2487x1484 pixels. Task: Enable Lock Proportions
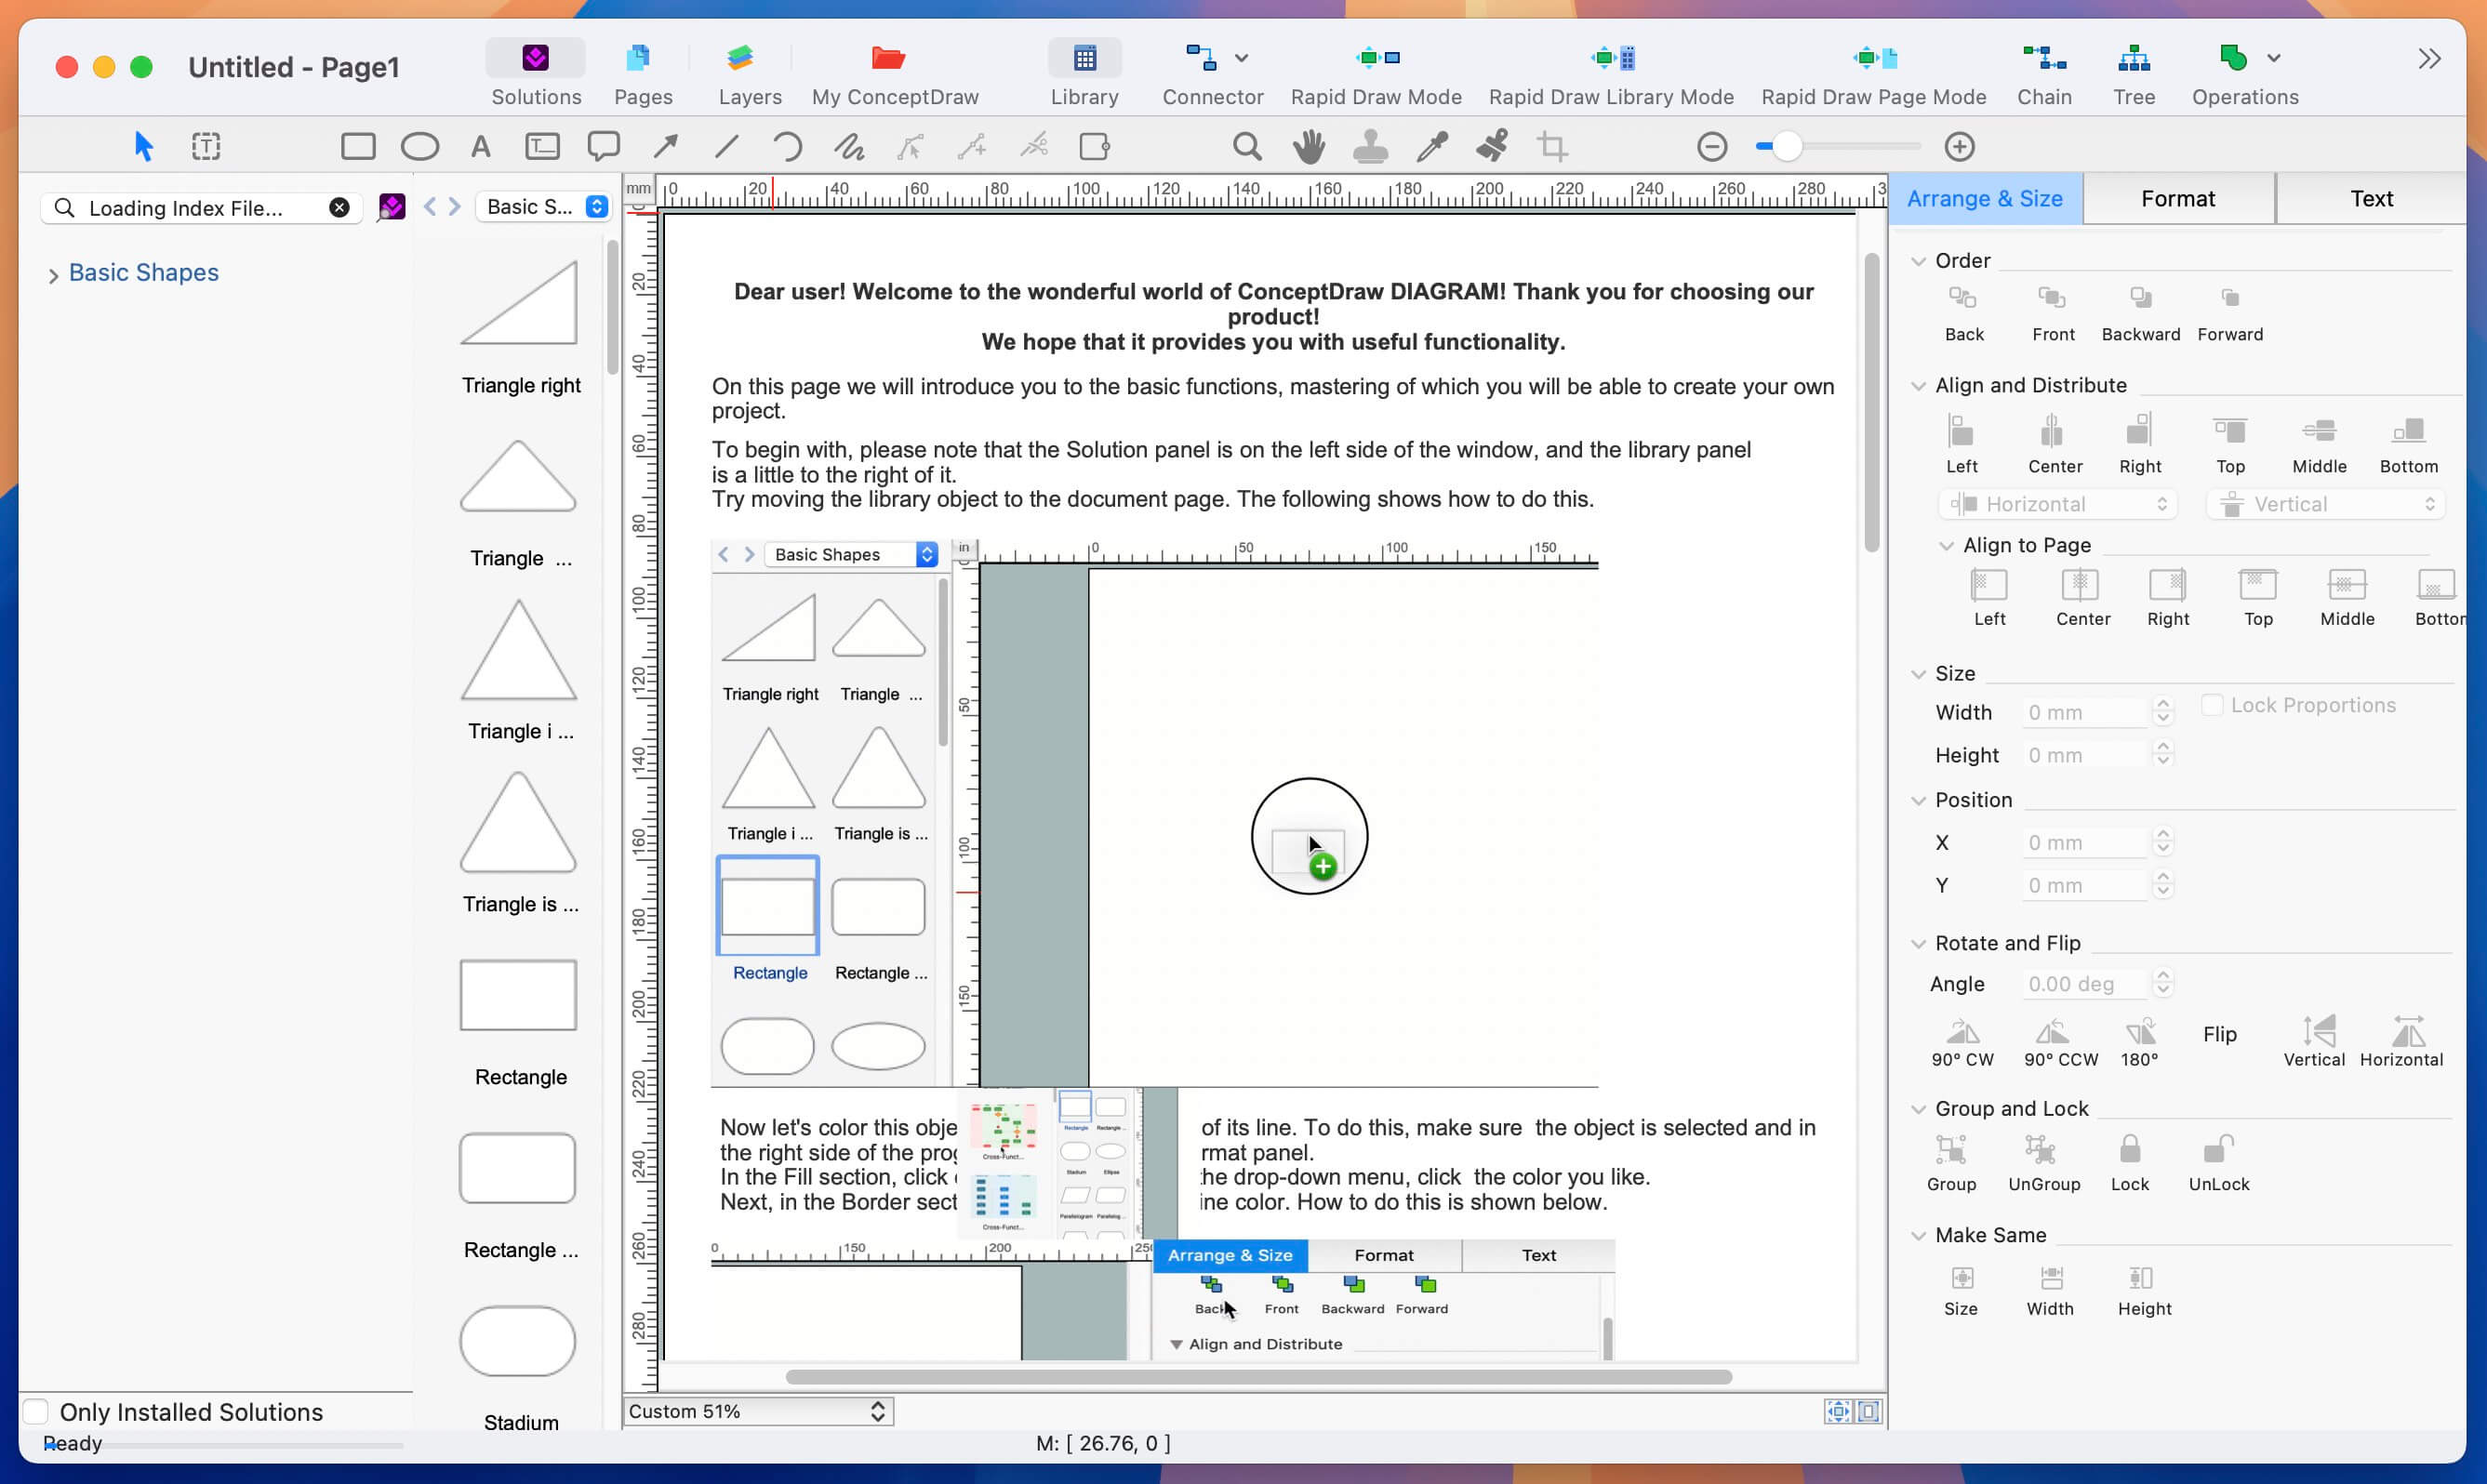pyautogui.click(x=2214, y=704)
